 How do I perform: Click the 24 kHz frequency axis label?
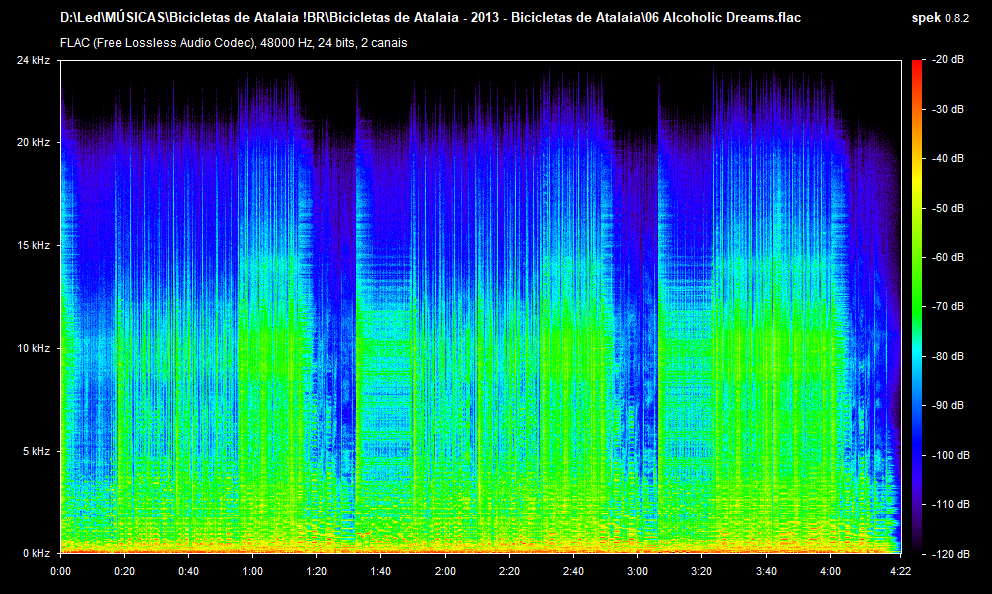(x=33, y=60)
